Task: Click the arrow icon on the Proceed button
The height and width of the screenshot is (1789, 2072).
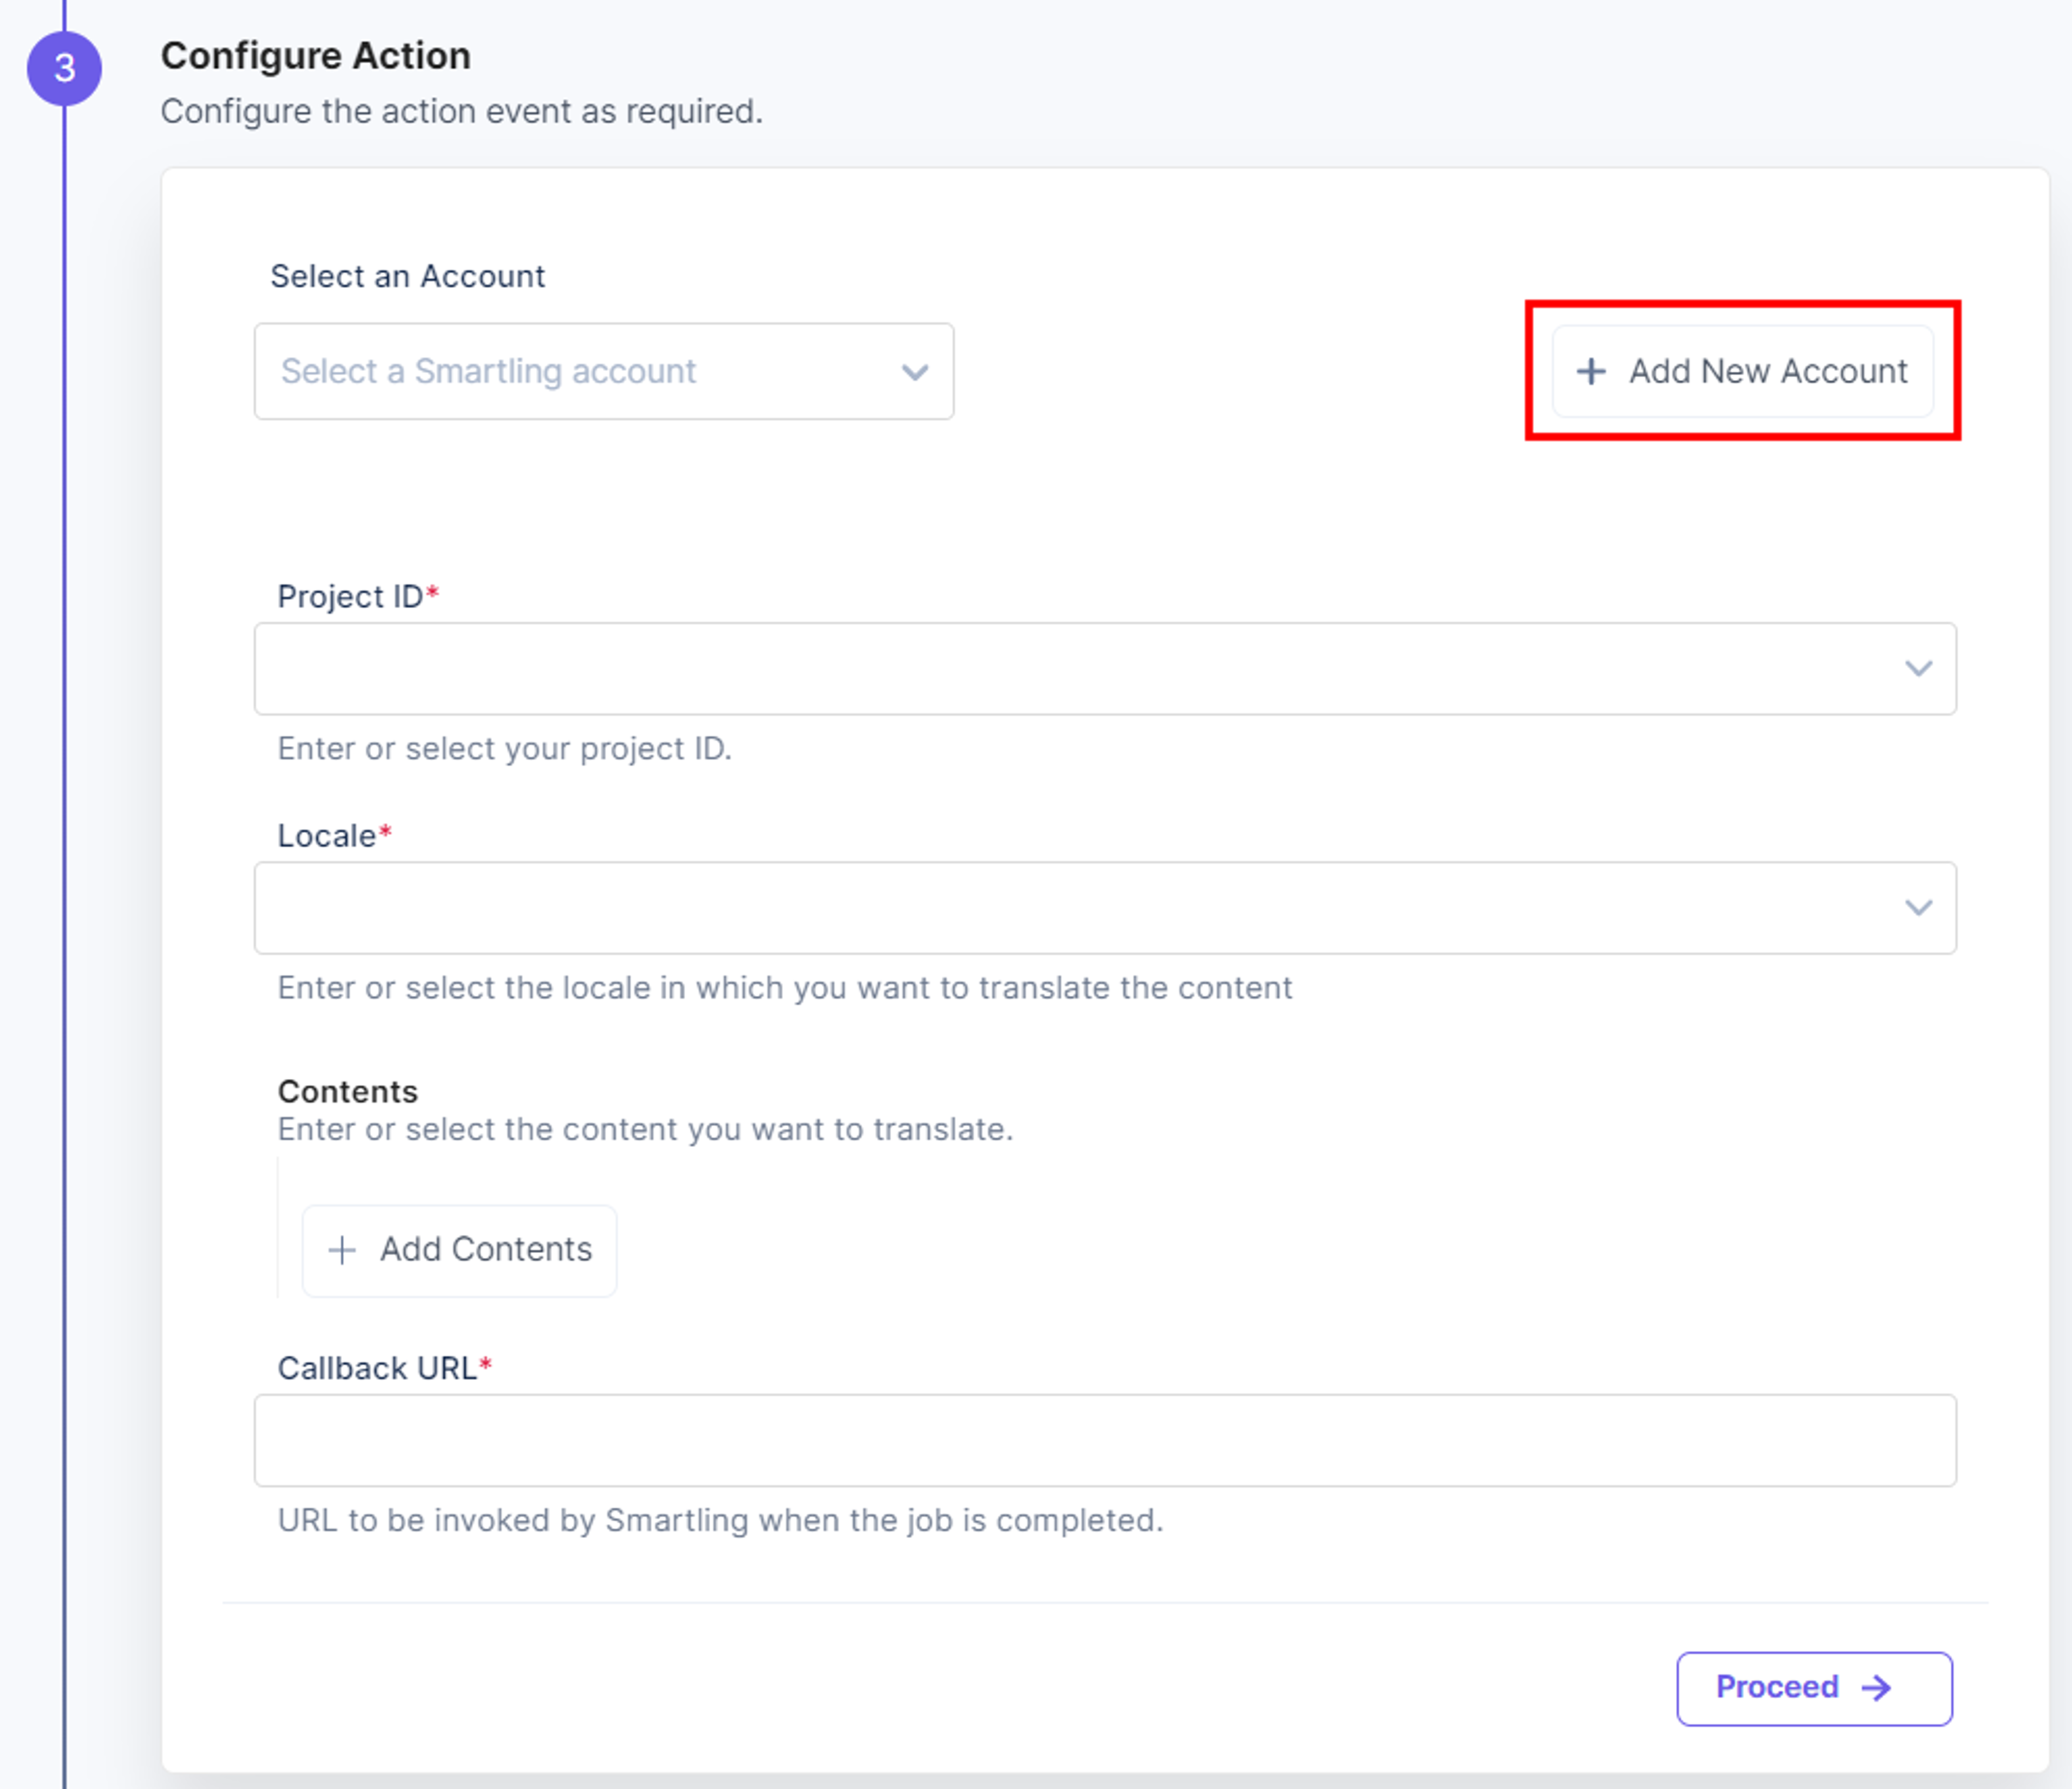Action: click(x=1876, y=1688)
